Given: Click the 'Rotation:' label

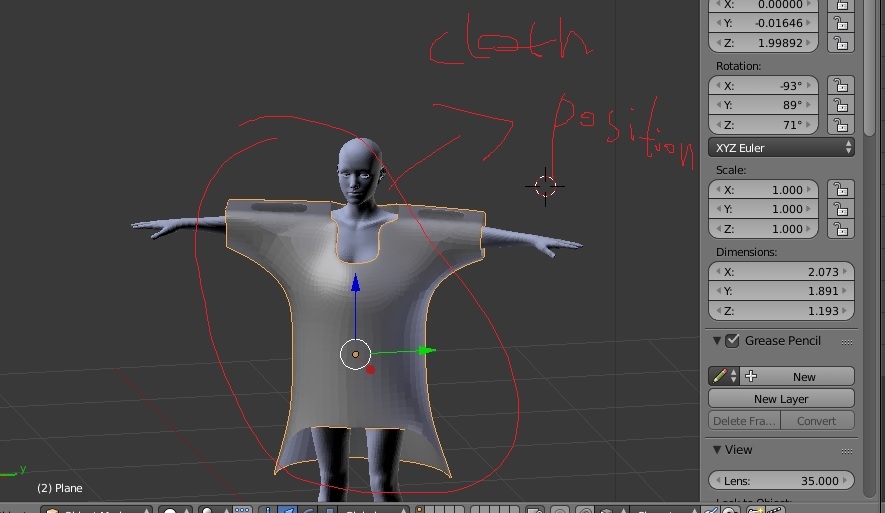Looking at the screenshot, I should [738, 66].
